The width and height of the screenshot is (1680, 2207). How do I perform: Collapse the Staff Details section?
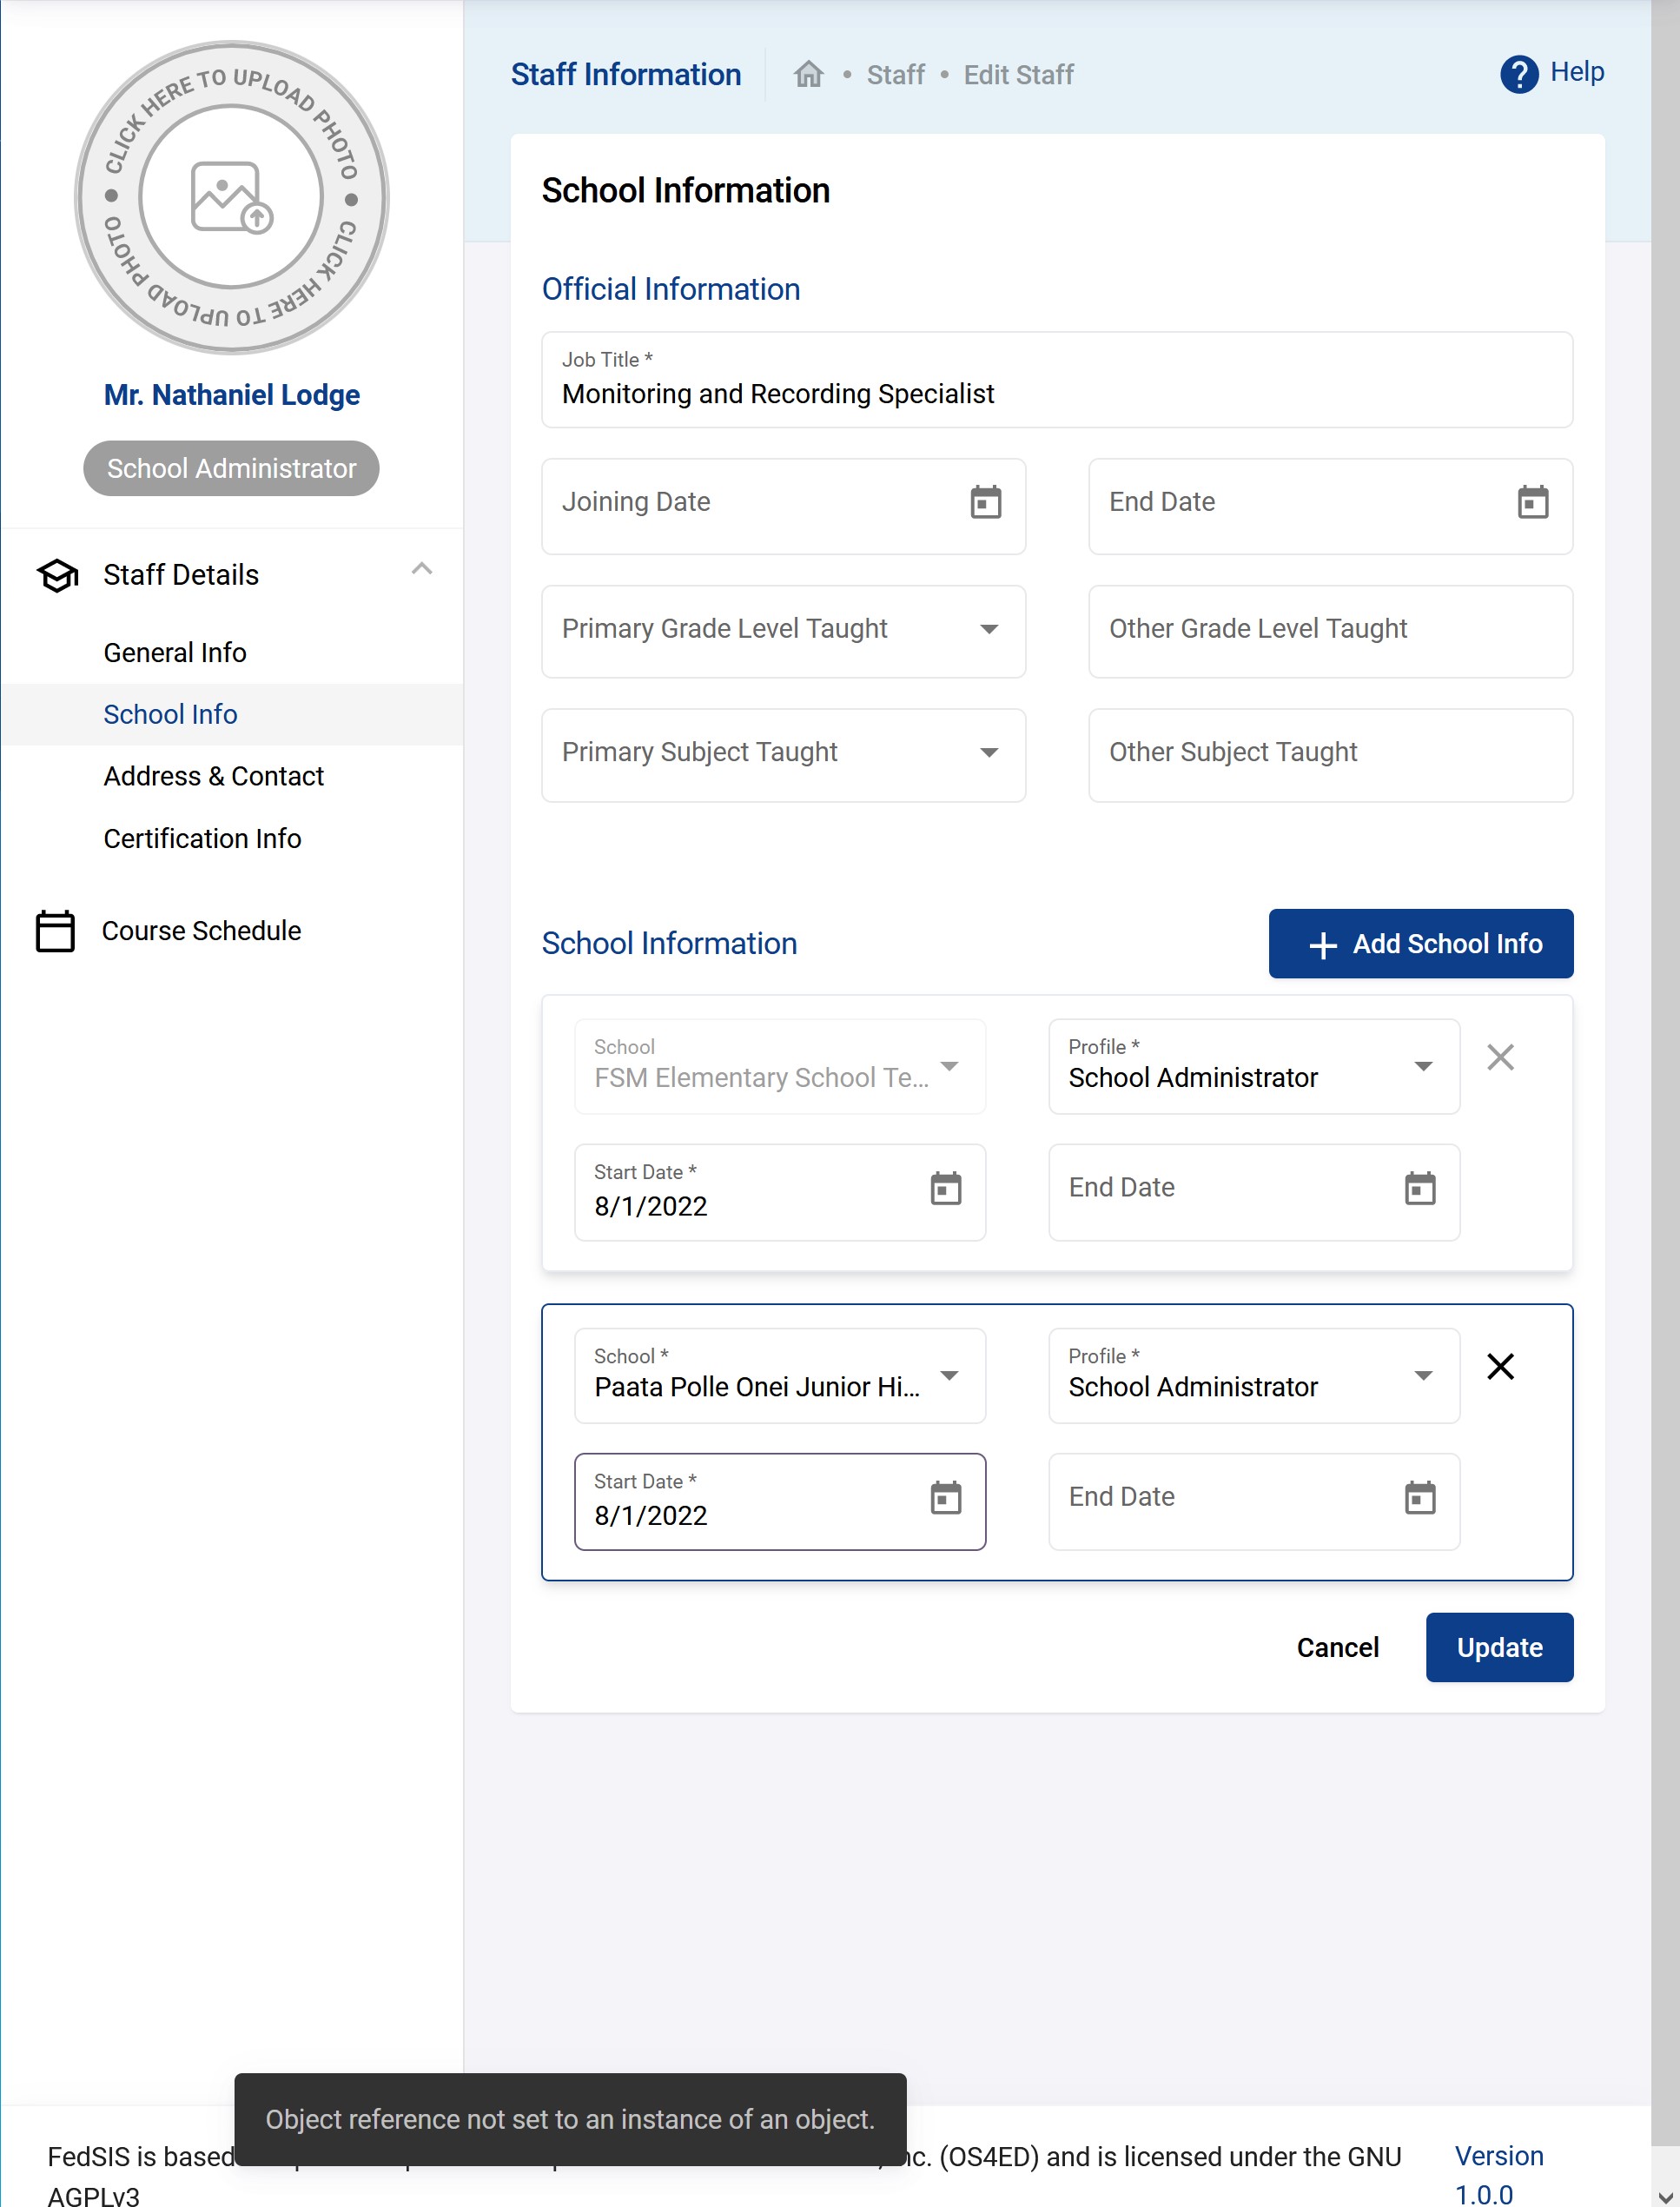click(423, 570)
